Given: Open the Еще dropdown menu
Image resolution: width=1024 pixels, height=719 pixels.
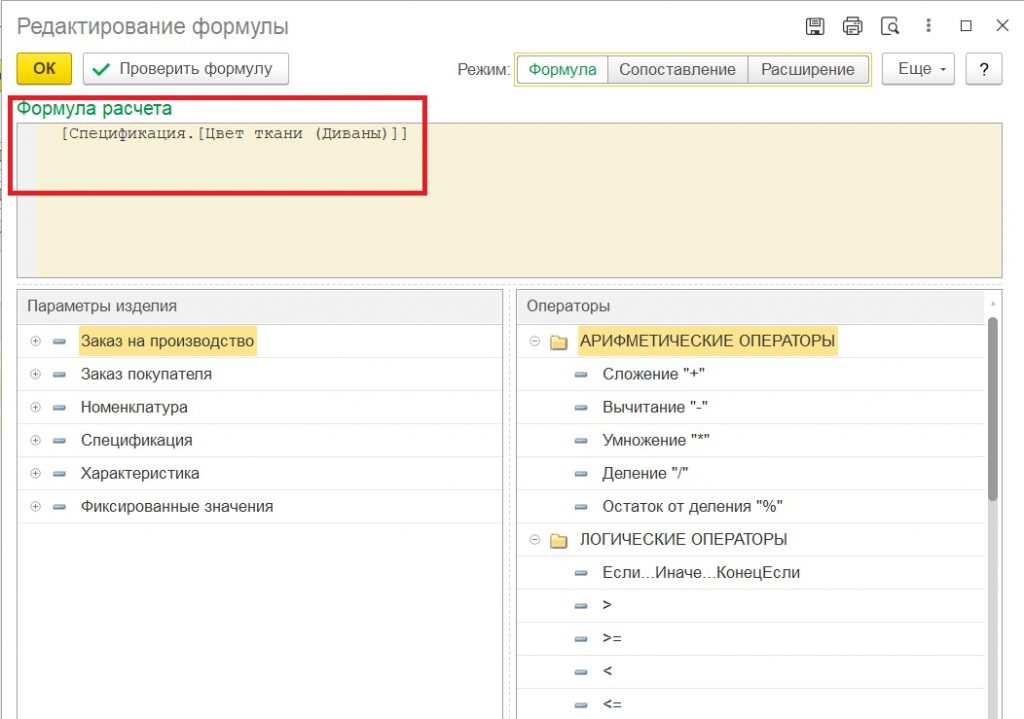Looking at the screenshot, I should click(x=918, y=69).
